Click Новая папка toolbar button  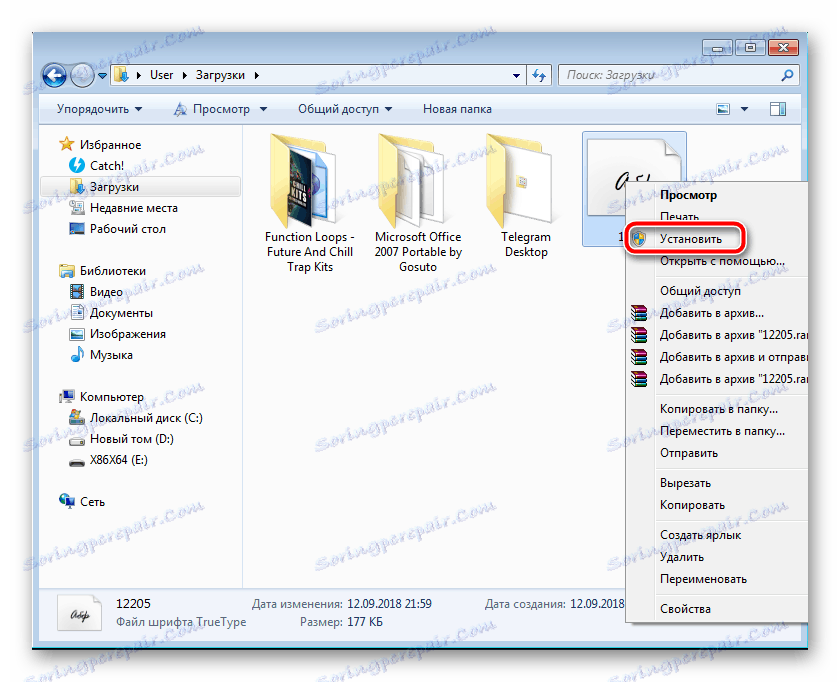456,109
